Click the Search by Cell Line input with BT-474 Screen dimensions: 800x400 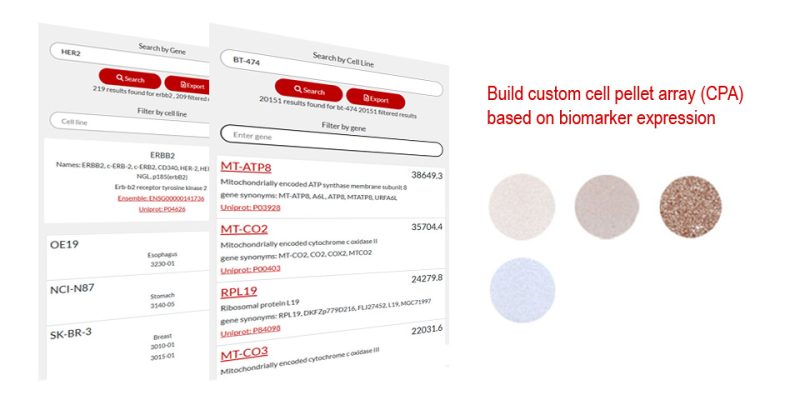(332, 73)
